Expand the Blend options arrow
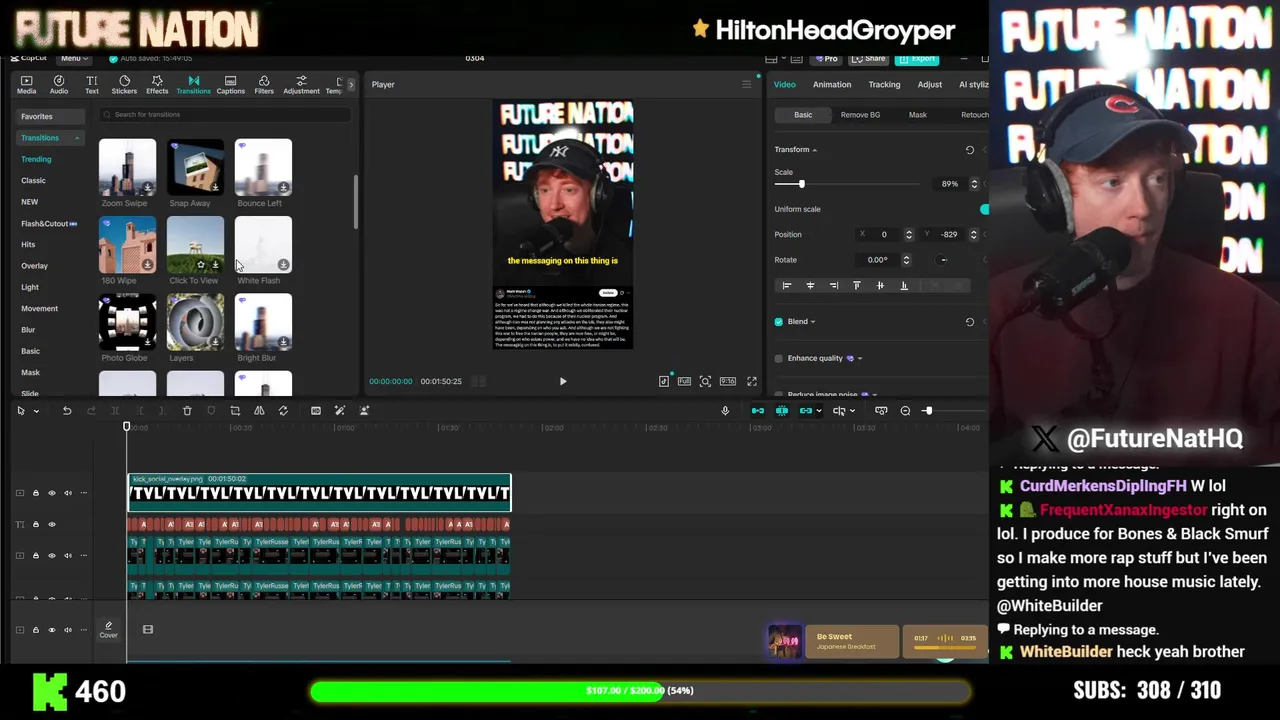Image resolution: width=1280 pixels, height=720 pixels. (812, 322)
